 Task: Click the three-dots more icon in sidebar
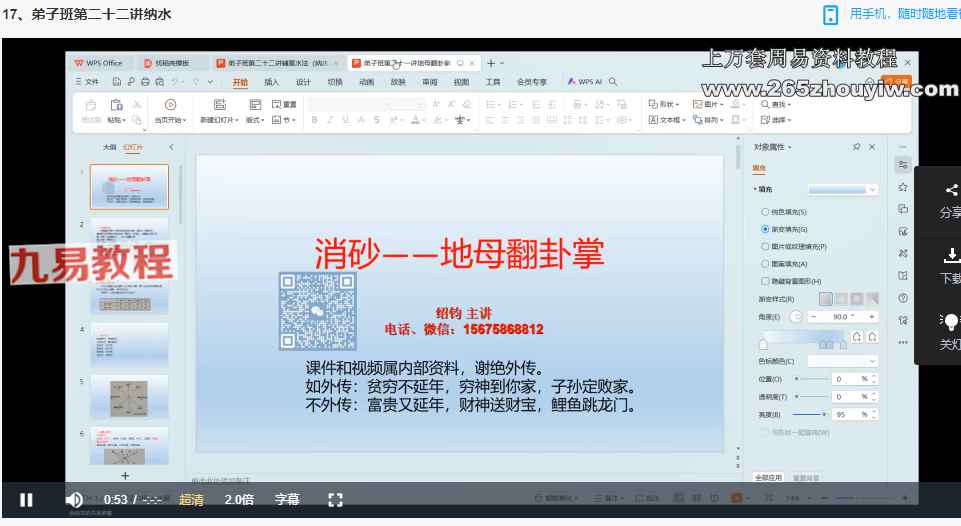click(903, 343)
